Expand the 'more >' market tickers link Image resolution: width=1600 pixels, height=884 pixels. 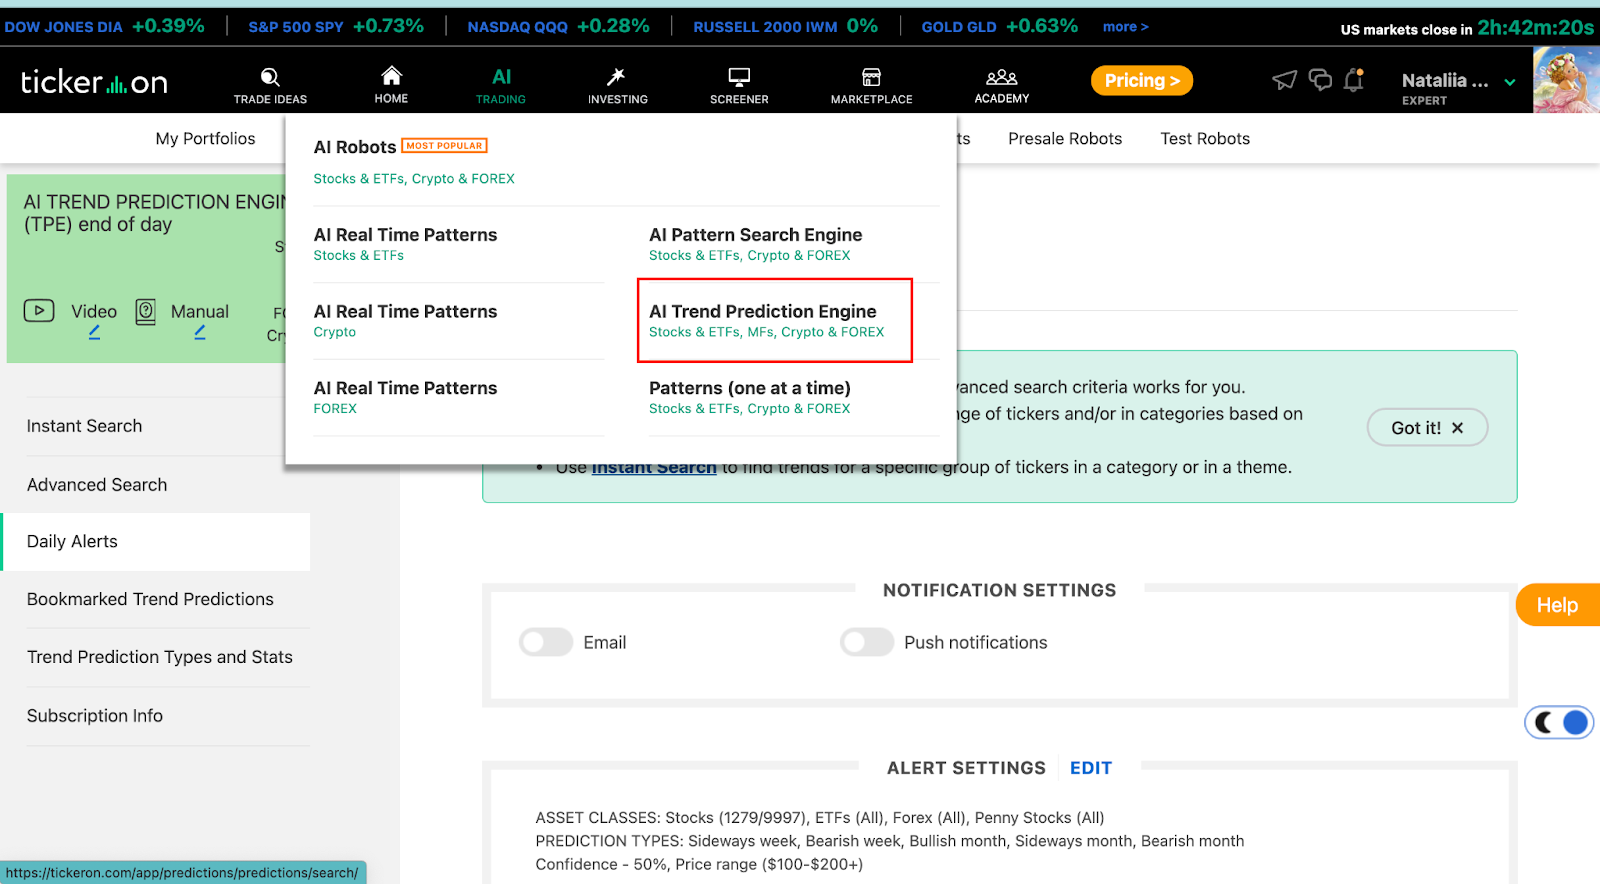(x=1125, y=27)
